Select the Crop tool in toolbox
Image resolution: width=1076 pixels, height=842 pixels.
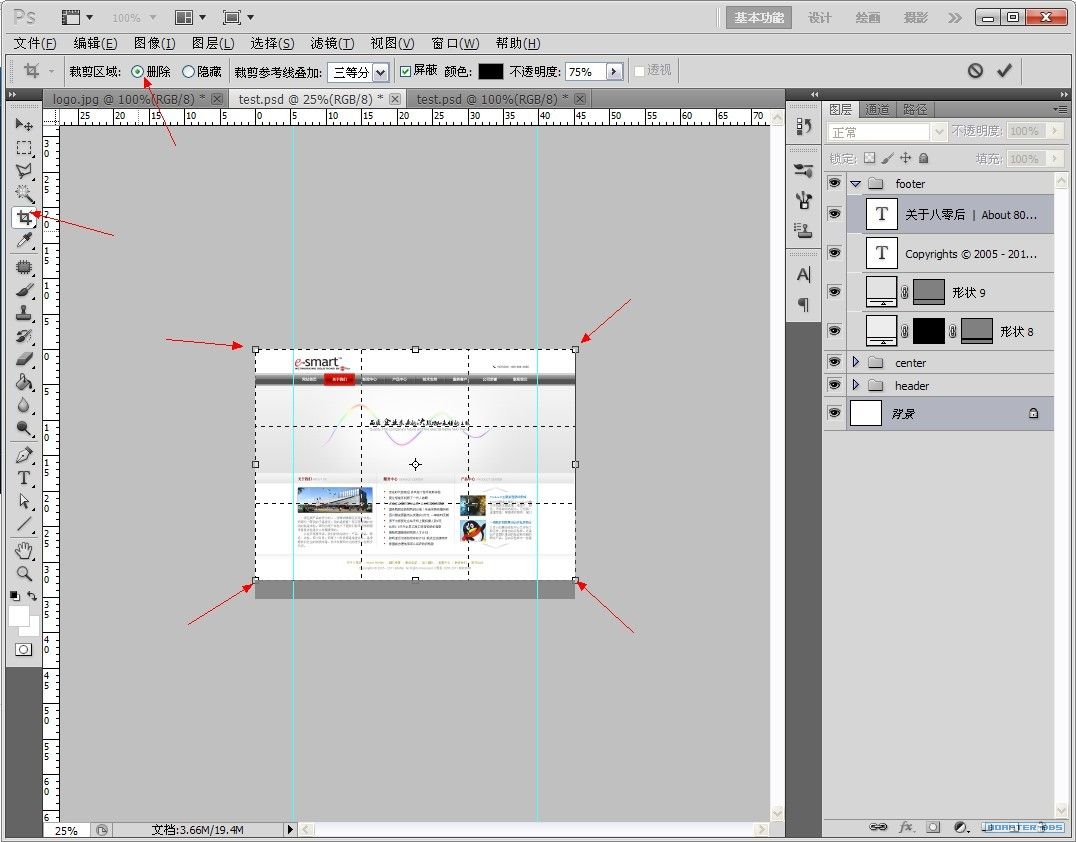pos(24,218)
